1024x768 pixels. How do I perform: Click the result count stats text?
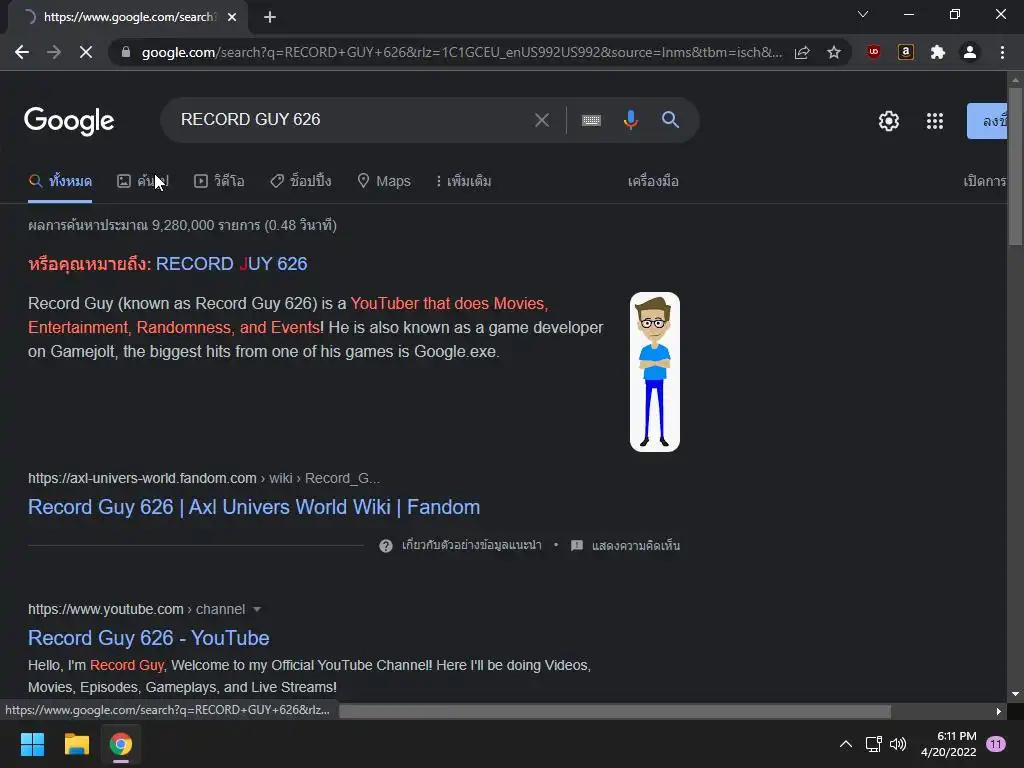pyautogui.click(x=182, y=225)
